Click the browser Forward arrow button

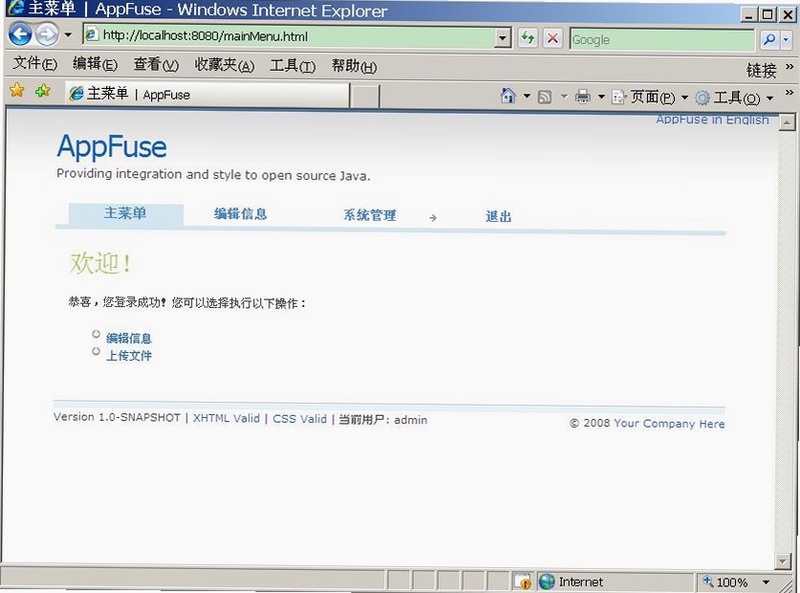point(47,35)
